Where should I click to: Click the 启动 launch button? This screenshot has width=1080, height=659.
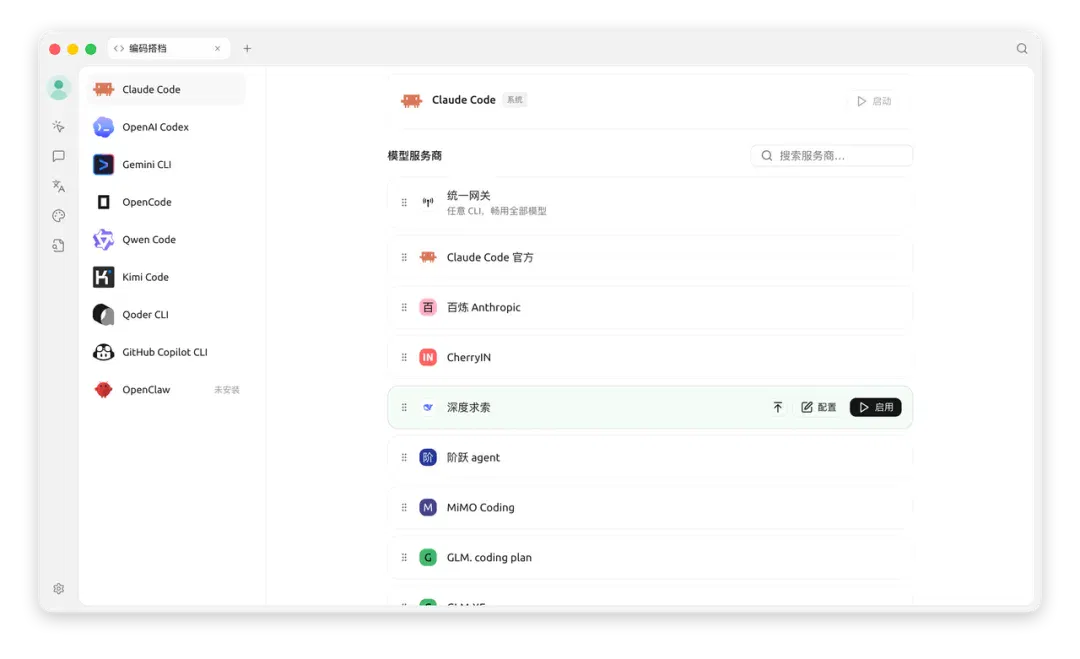[874, 101]
